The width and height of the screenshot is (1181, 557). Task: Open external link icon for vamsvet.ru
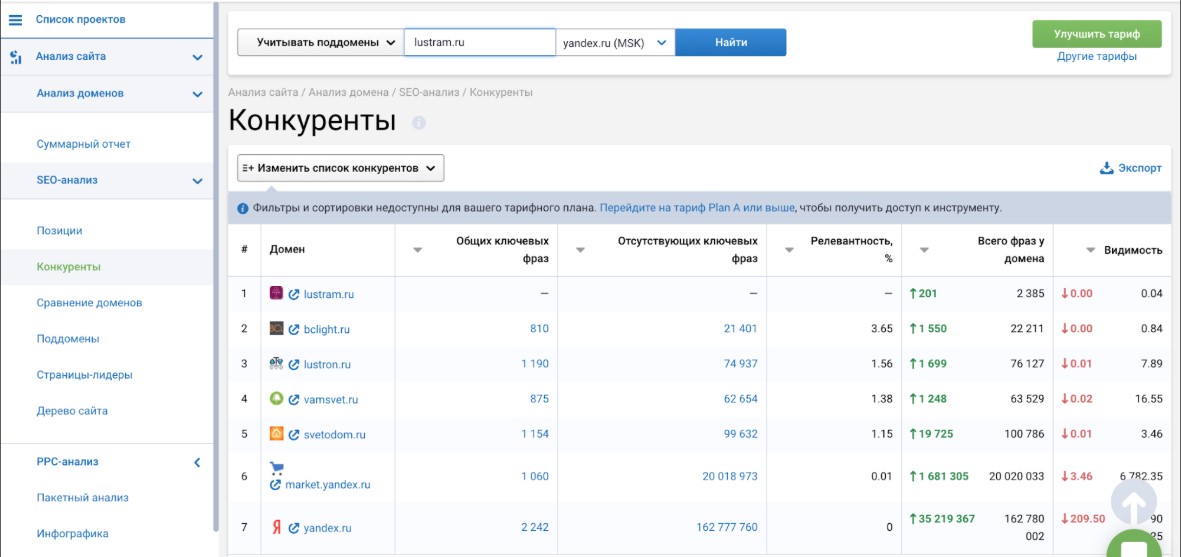point(294,400)
